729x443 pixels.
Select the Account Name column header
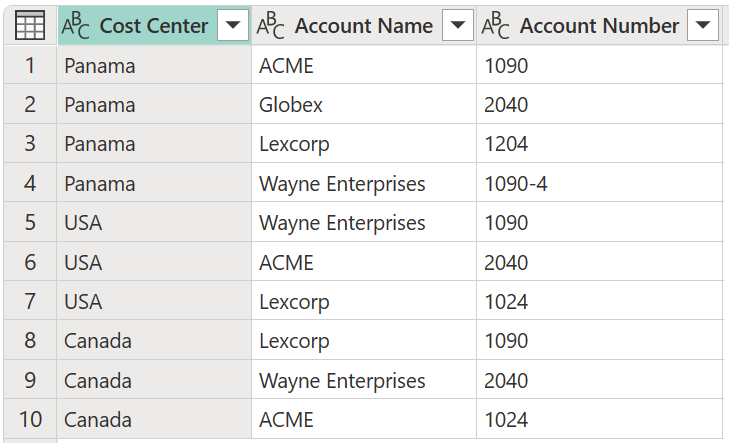point(364,26)
